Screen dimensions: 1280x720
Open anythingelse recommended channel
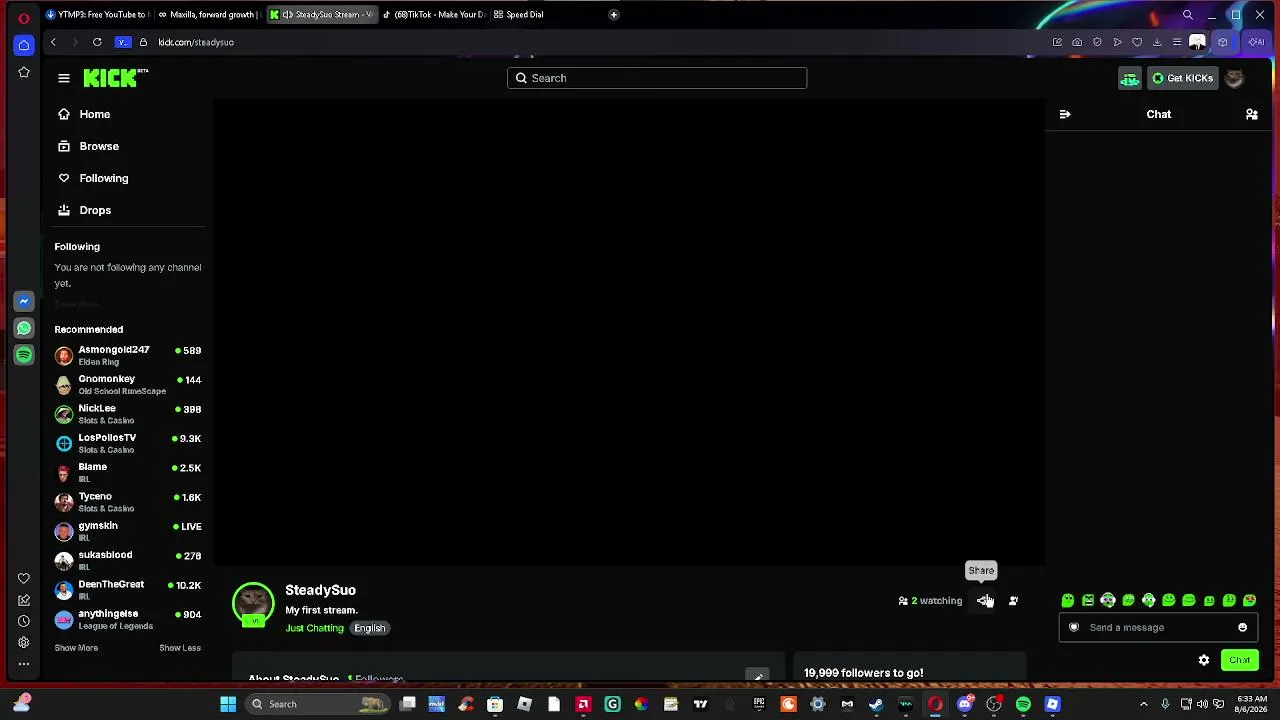(129, 620)
